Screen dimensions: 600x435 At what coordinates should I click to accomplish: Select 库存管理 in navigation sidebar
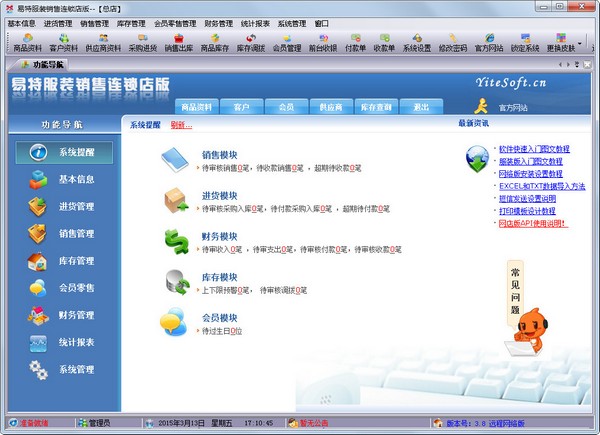tap(62, 261)
